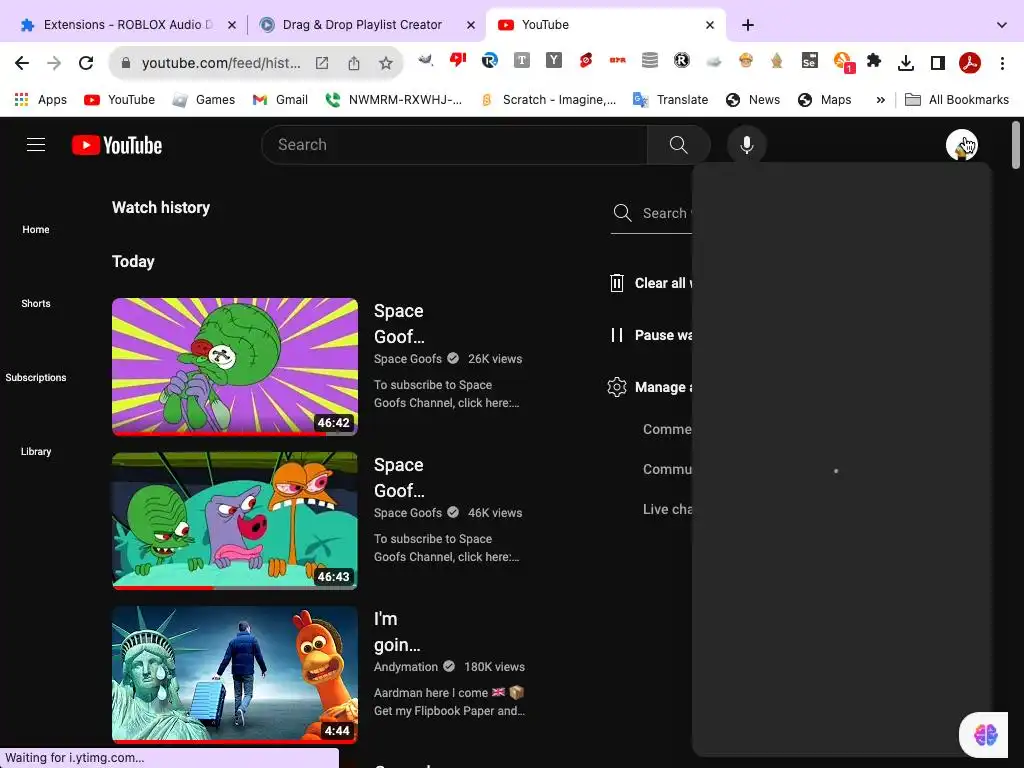
Task: Open the Apps bookmark
Action: [x=40, y=100]
